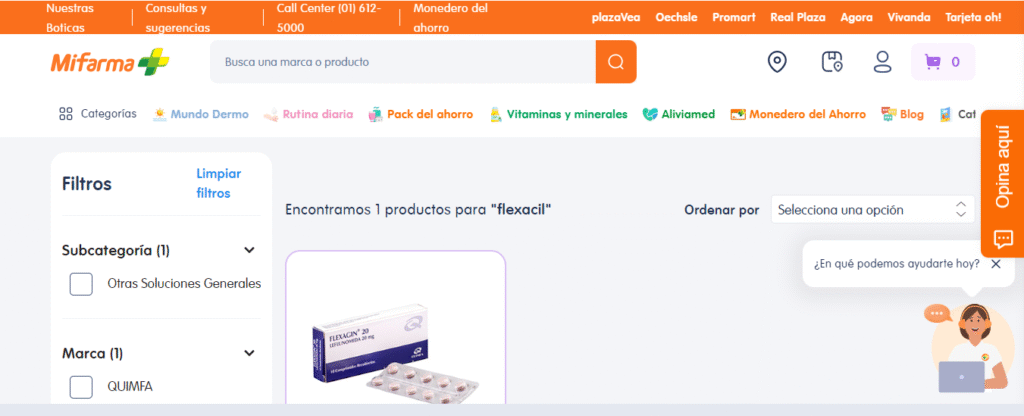
Task: Open the Vitaminas y minerales menu
Action: 558,114
